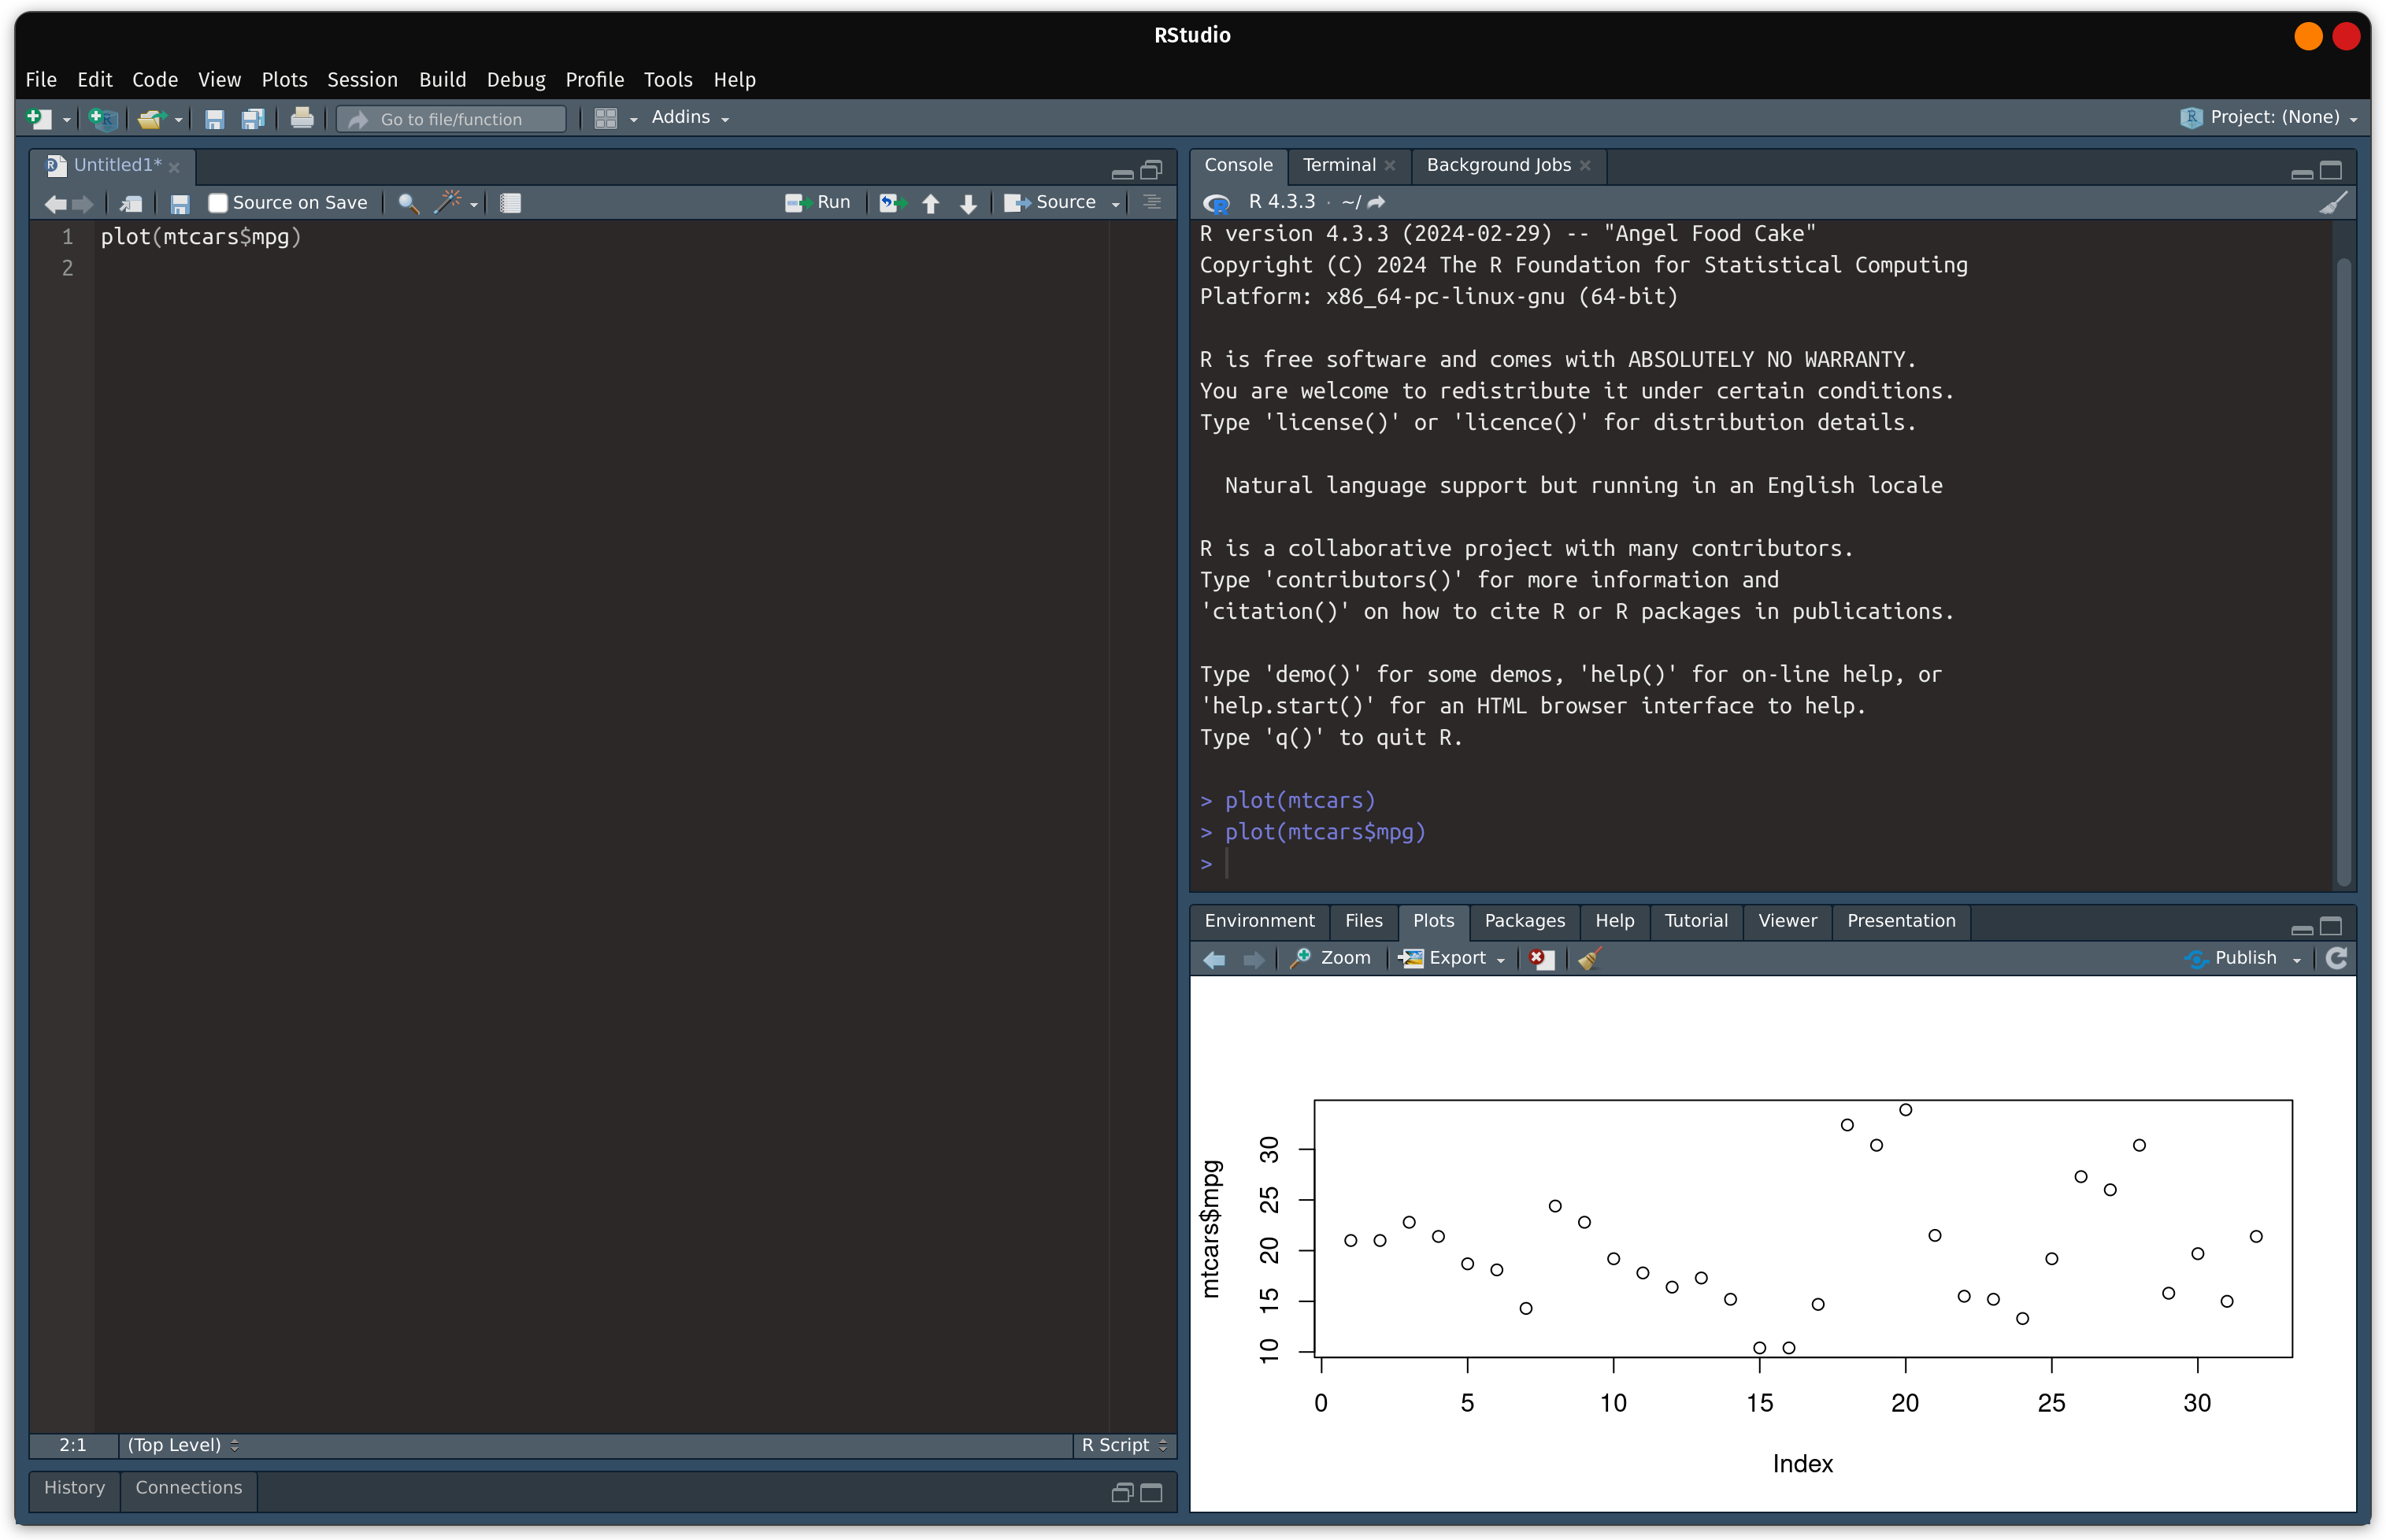
Task: Print the current script with the printer icon
Action: point(302,118)
